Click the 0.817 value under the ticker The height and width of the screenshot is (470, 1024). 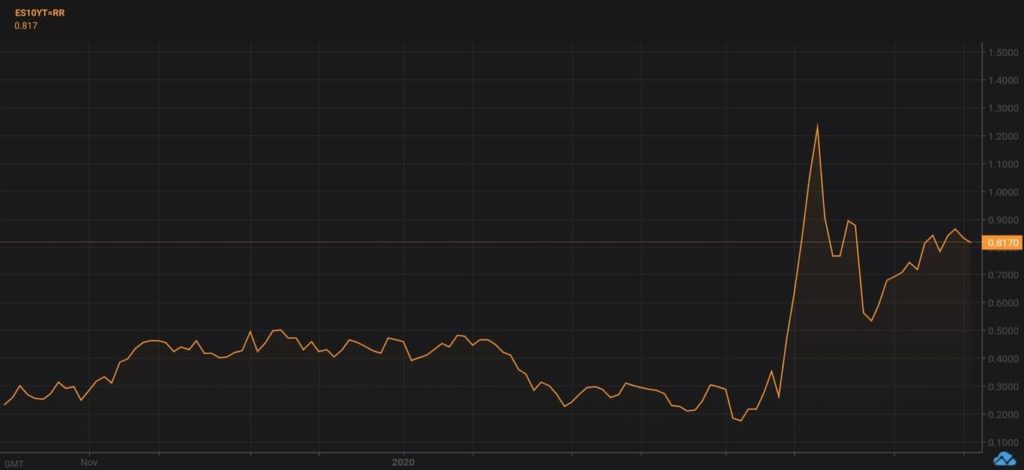24,26
